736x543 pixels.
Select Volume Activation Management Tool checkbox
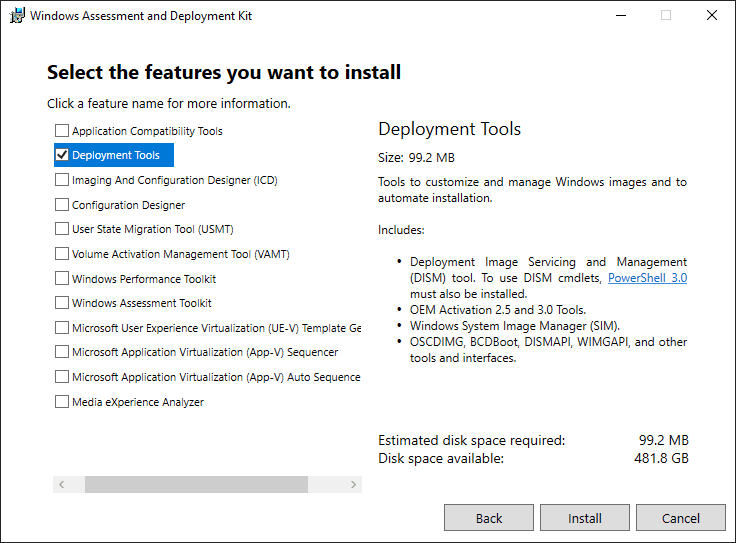click(62, 254)
